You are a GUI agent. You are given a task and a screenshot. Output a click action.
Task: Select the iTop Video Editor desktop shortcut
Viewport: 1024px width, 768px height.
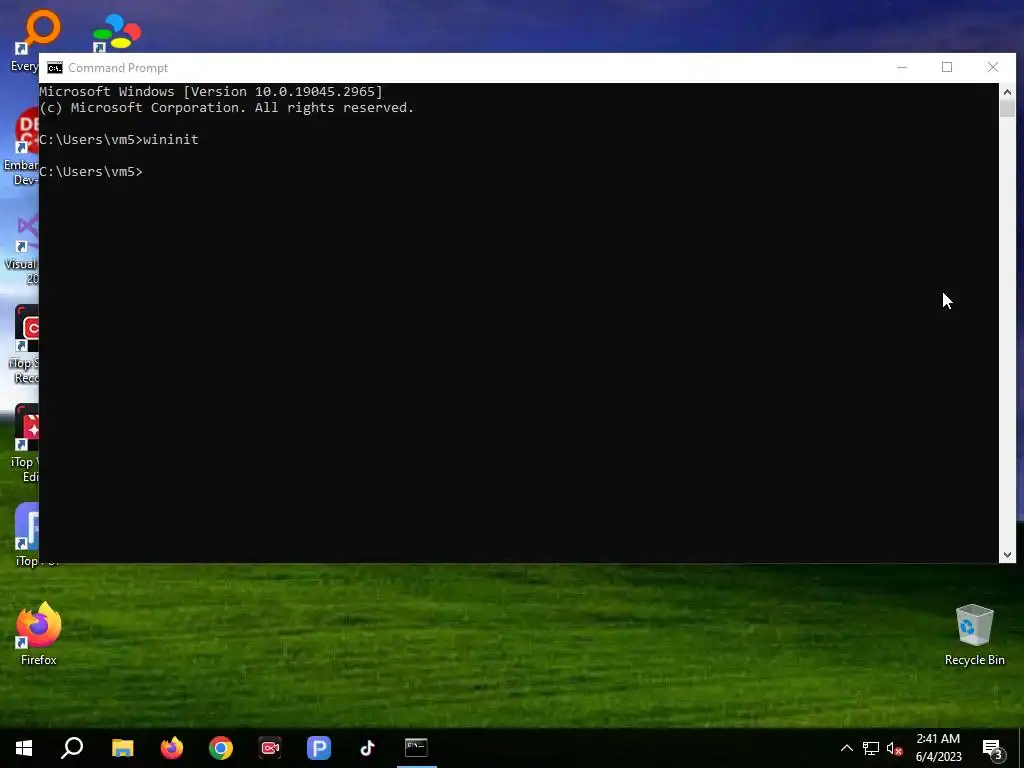click(24, 443)
